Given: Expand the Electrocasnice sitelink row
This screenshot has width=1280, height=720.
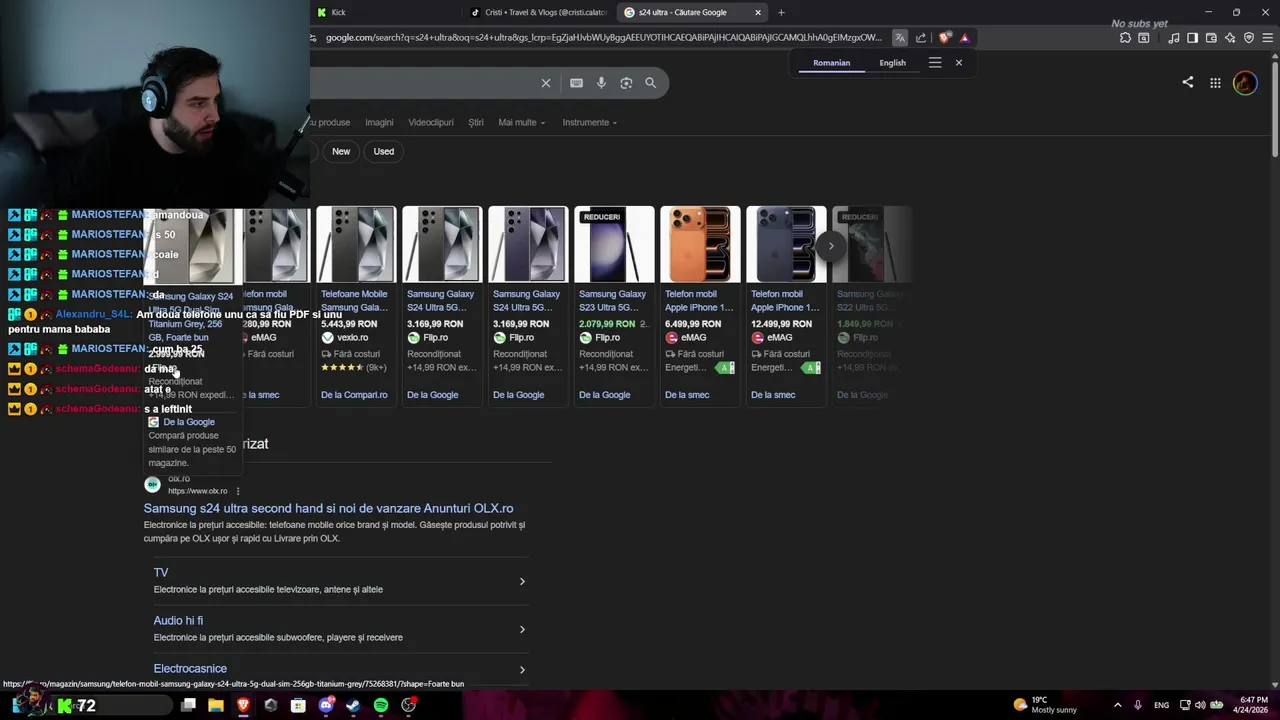Looking at the screenshot, I should tap(340, 669).
